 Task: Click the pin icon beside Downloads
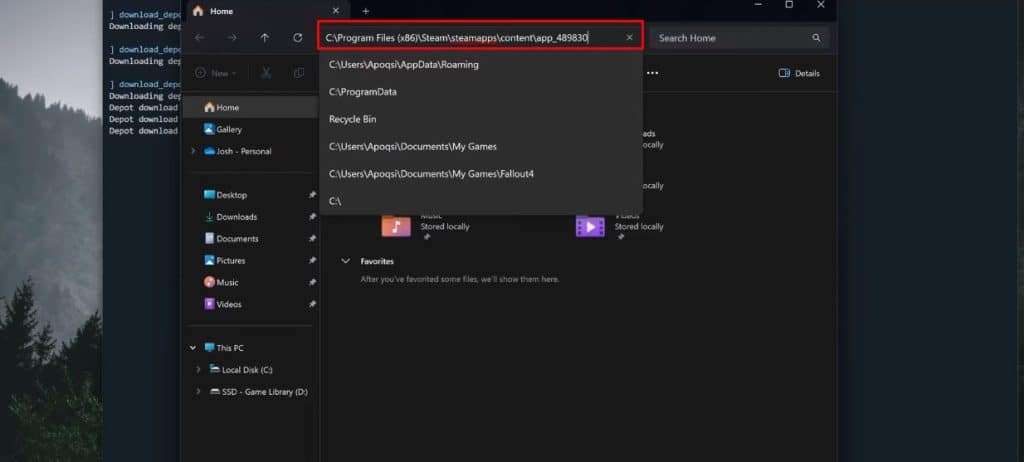[312, 217]
